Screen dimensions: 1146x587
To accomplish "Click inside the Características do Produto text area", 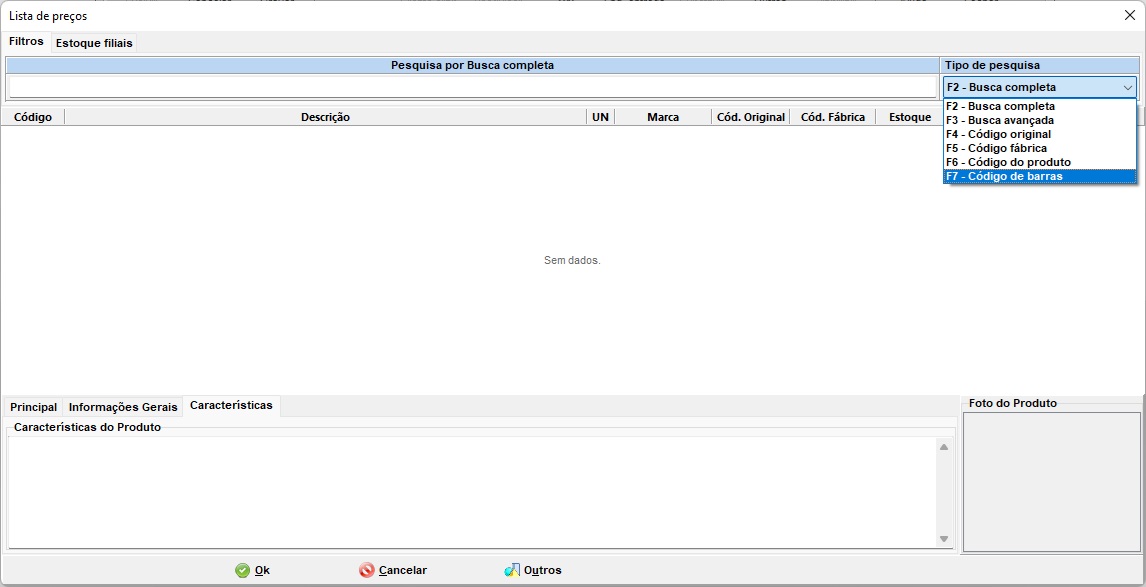I will tap(470, 492).
